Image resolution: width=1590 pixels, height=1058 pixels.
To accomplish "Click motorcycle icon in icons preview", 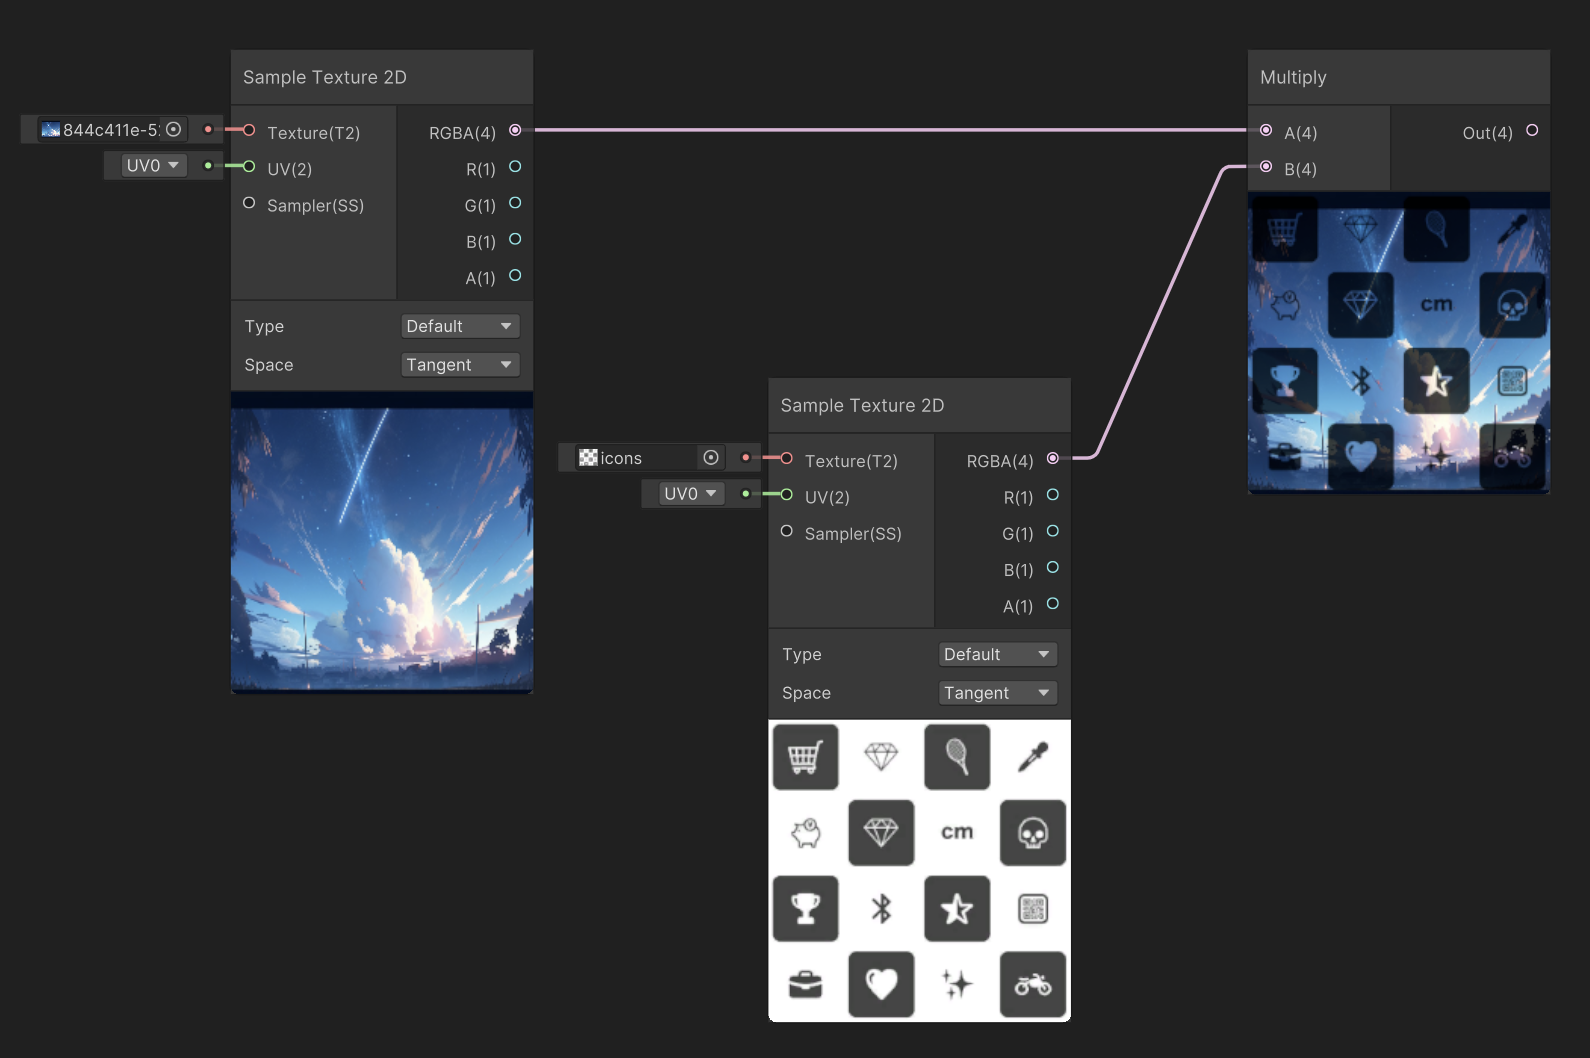I will click(x=1033, y=985).
